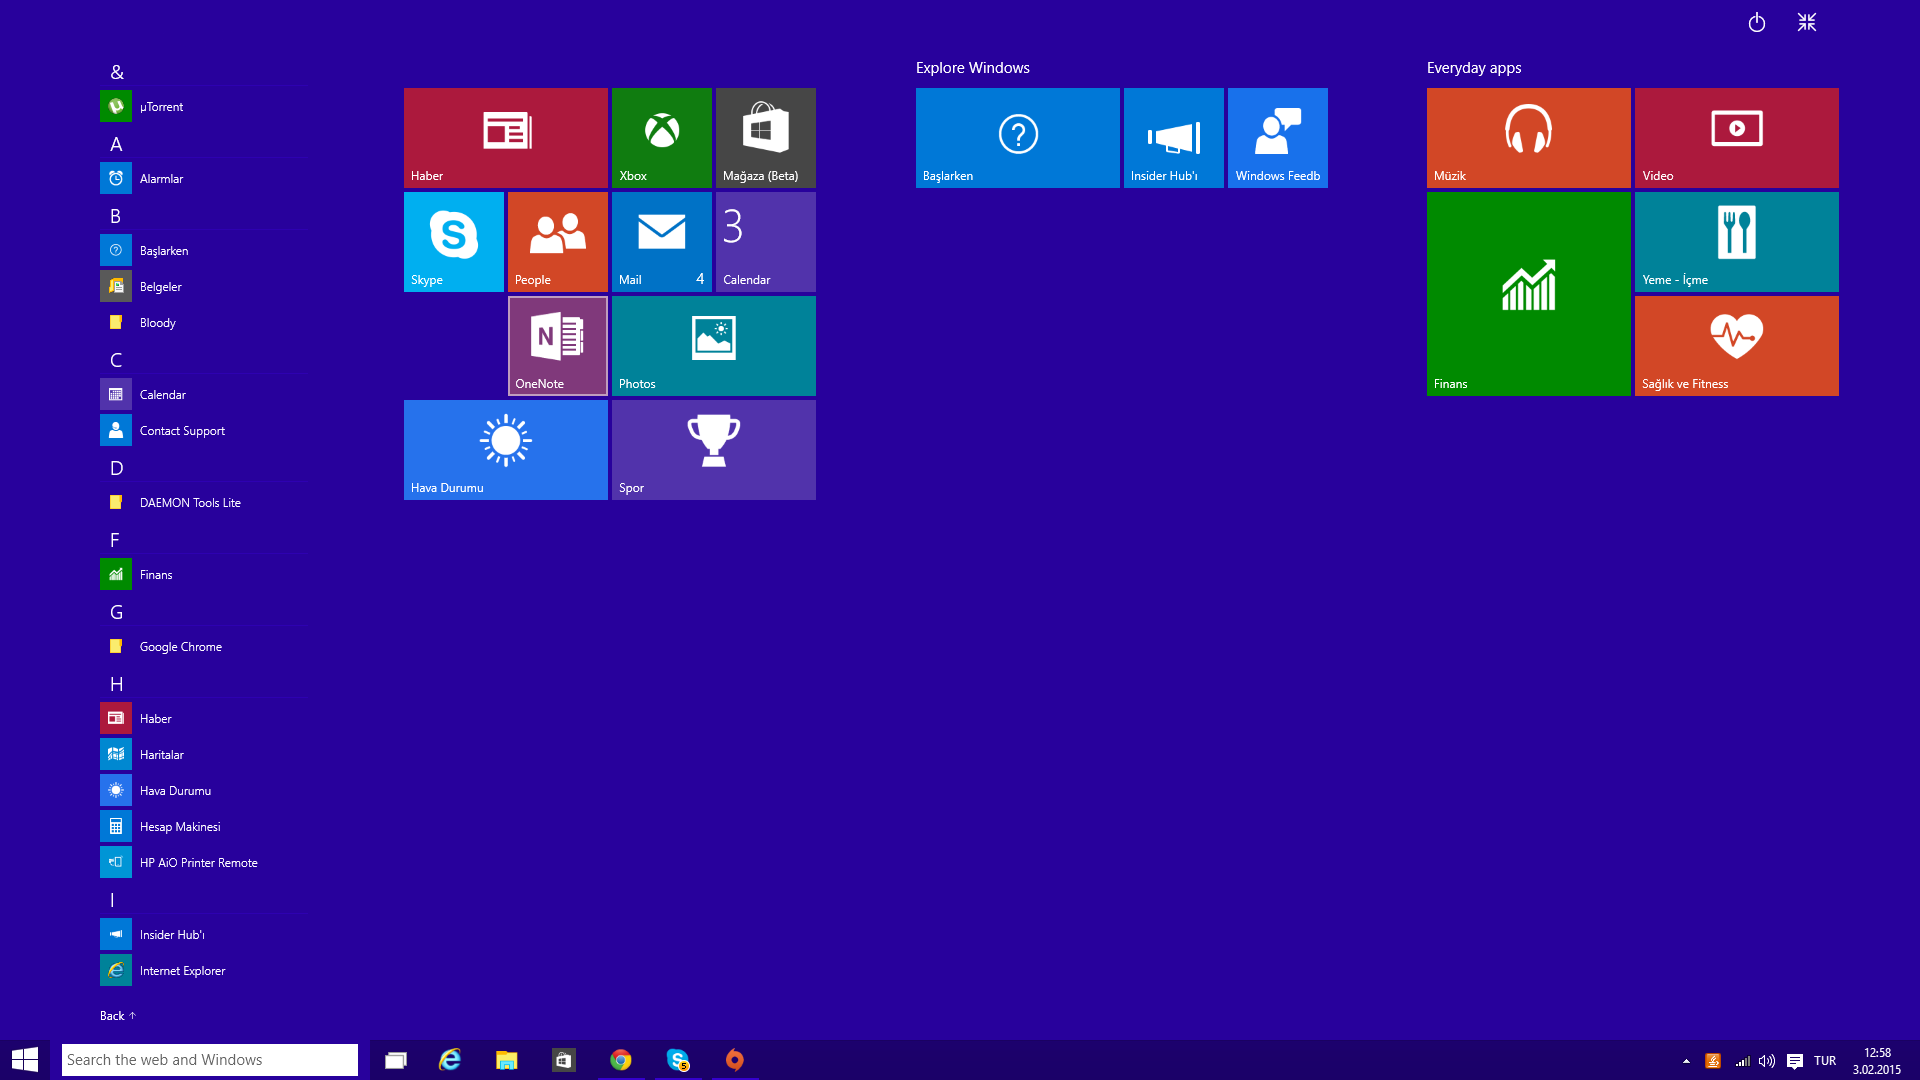Go Back from the all apps list
The width and height of the screenshot is (1920, 1080).
[117, 1015]
